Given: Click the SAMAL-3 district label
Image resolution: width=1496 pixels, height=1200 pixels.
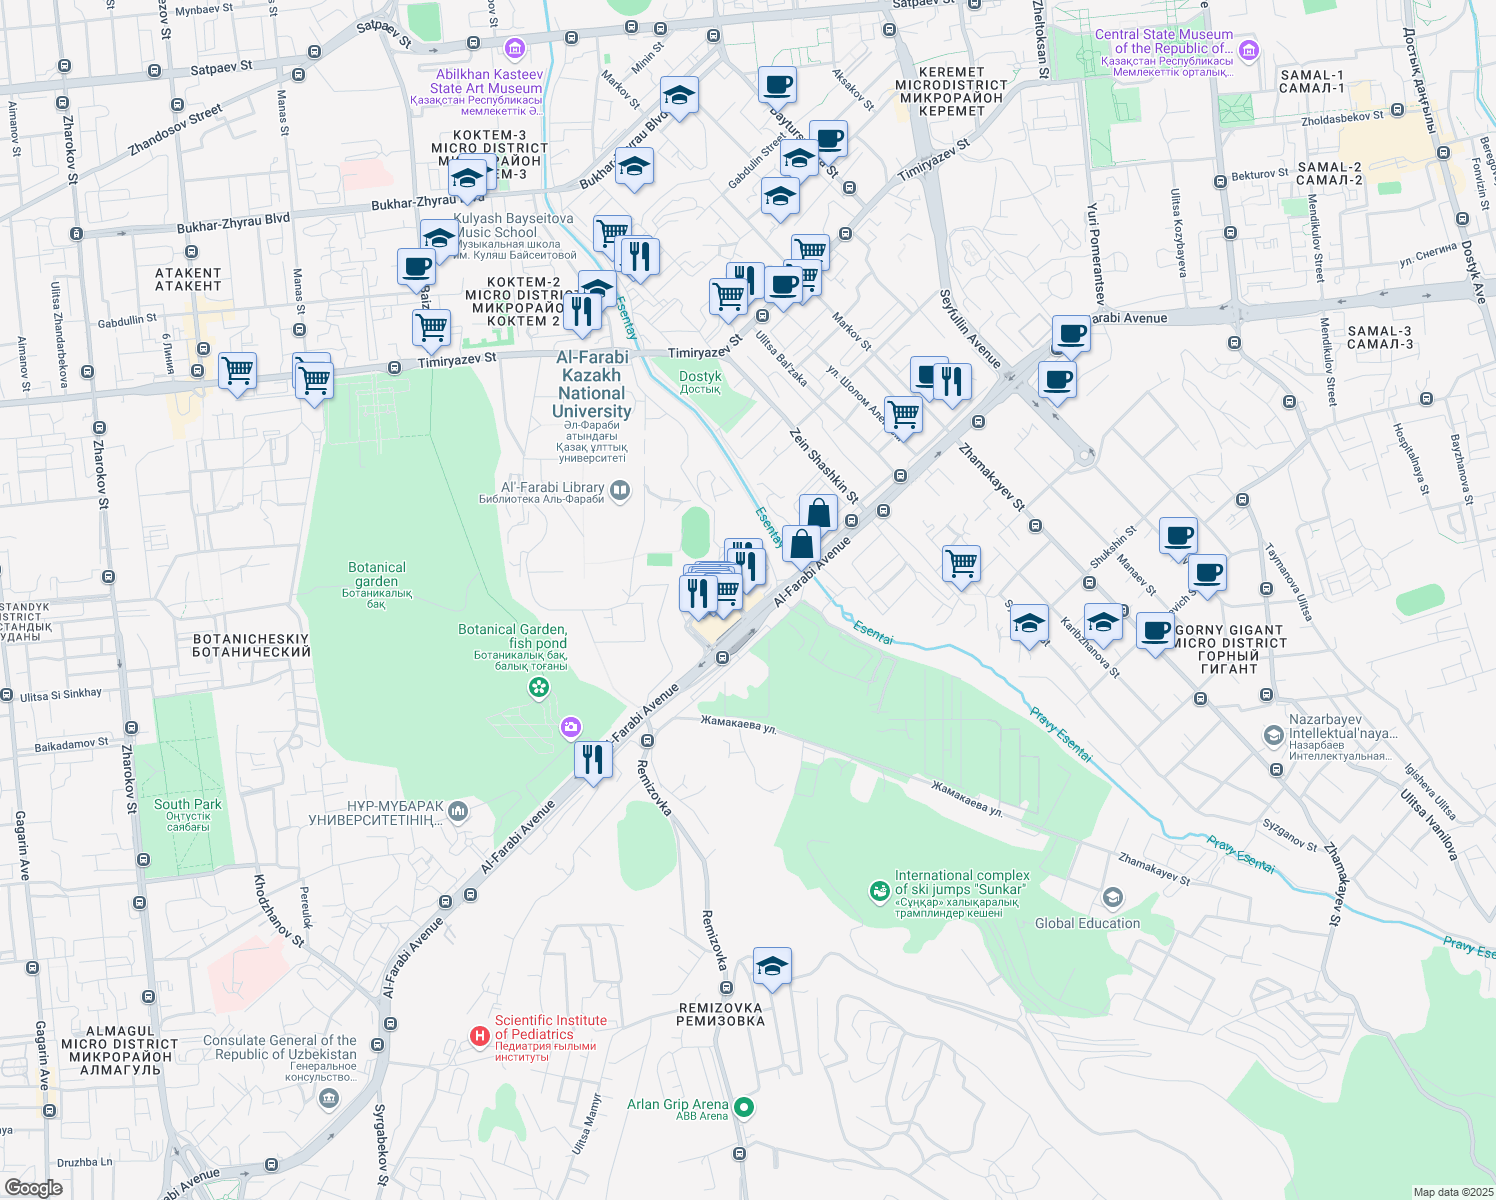Looking at the screenshot, I should pyautogui.click(x=1380, y=337).
